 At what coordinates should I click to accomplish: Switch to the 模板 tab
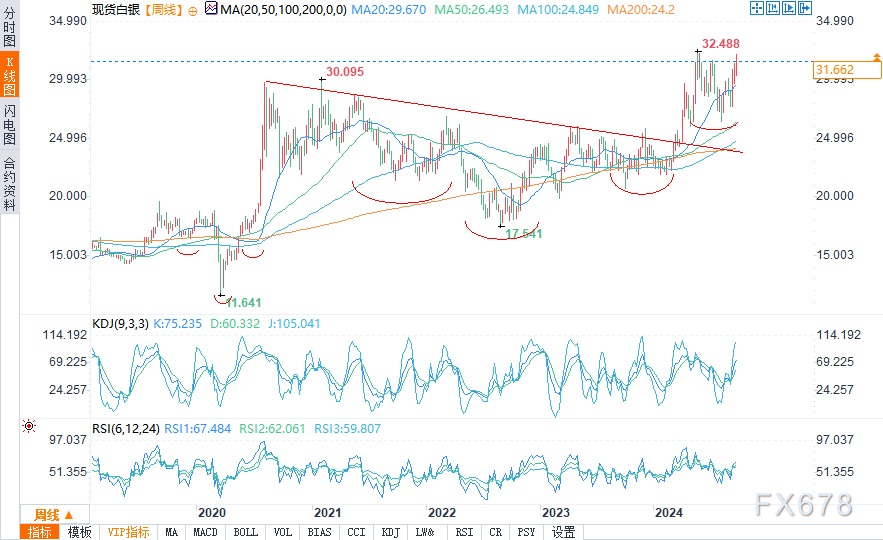click(x=79, y=532)
